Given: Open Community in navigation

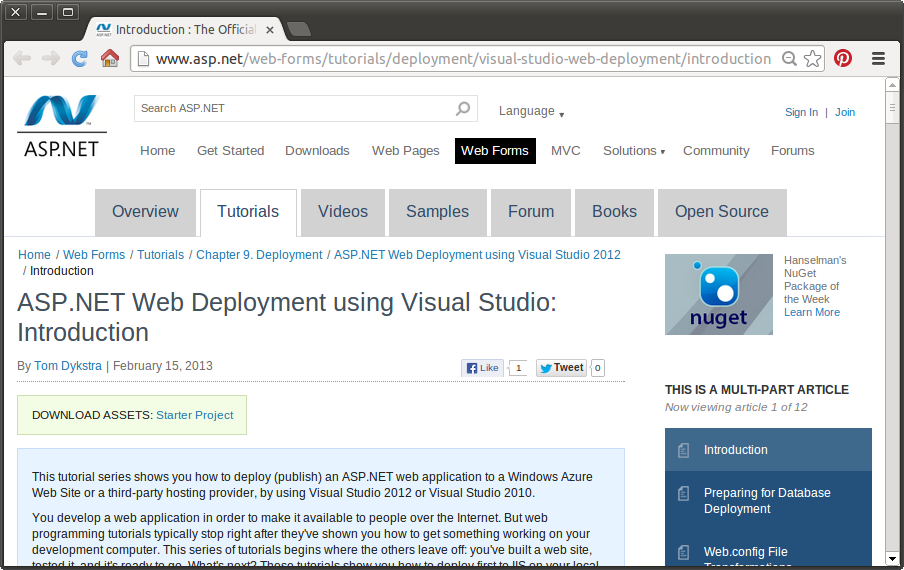Looking at the screenshot, I should coord(716,151).
